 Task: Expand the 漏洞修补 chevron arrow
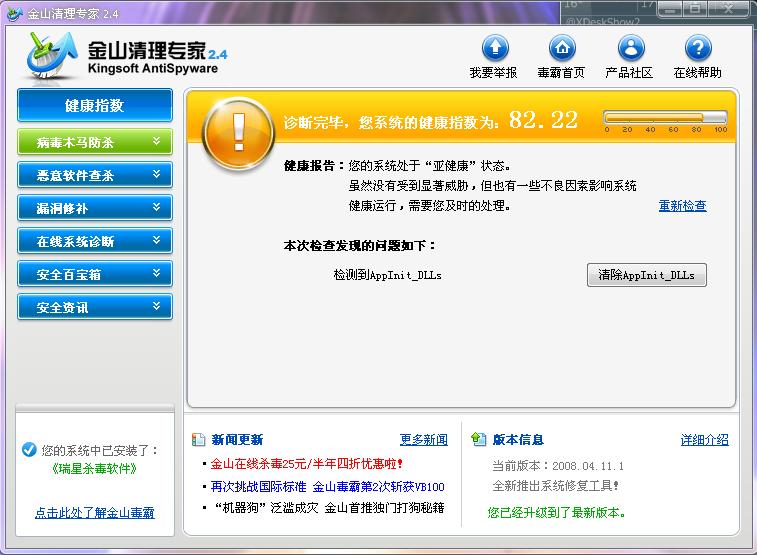[x=156, y=207]
